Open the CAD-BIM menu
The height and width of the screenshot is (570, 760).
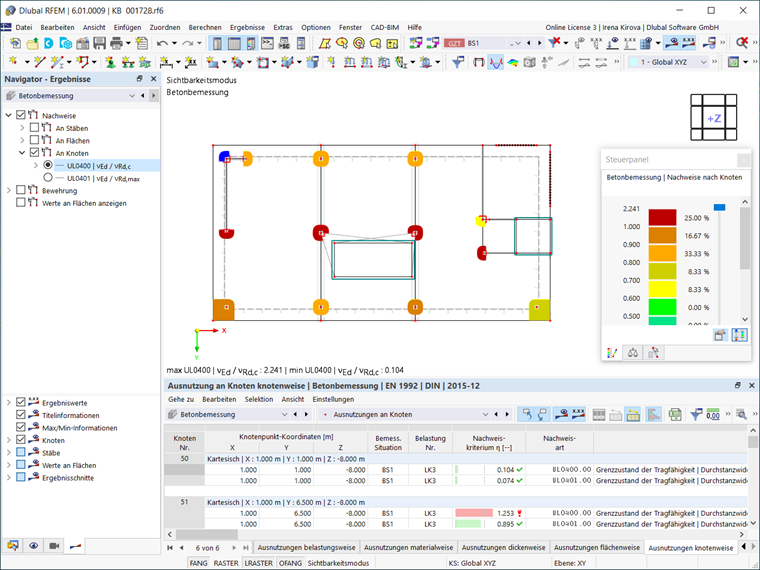coord(384,28)
